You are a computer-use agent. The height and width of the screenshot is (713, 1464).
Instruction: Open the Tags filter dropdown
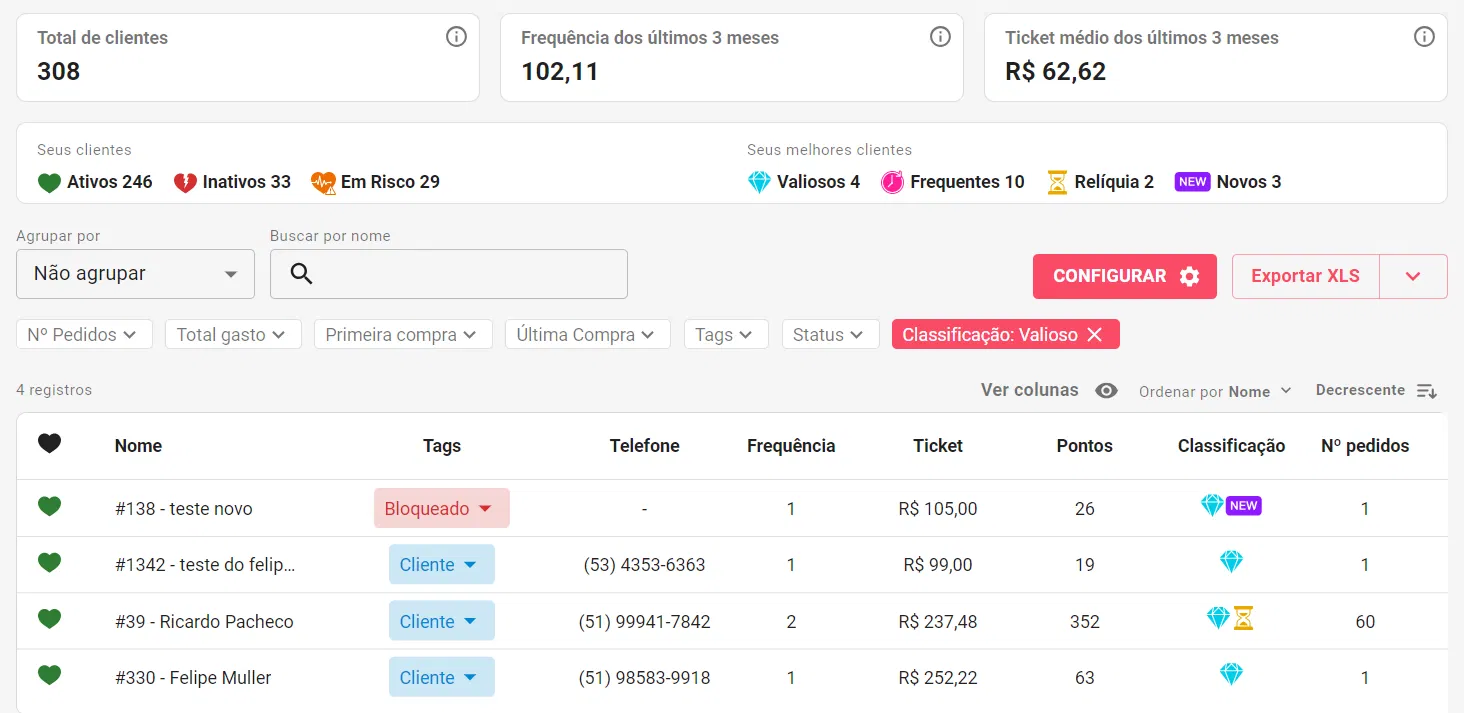[x=726, y=335]
